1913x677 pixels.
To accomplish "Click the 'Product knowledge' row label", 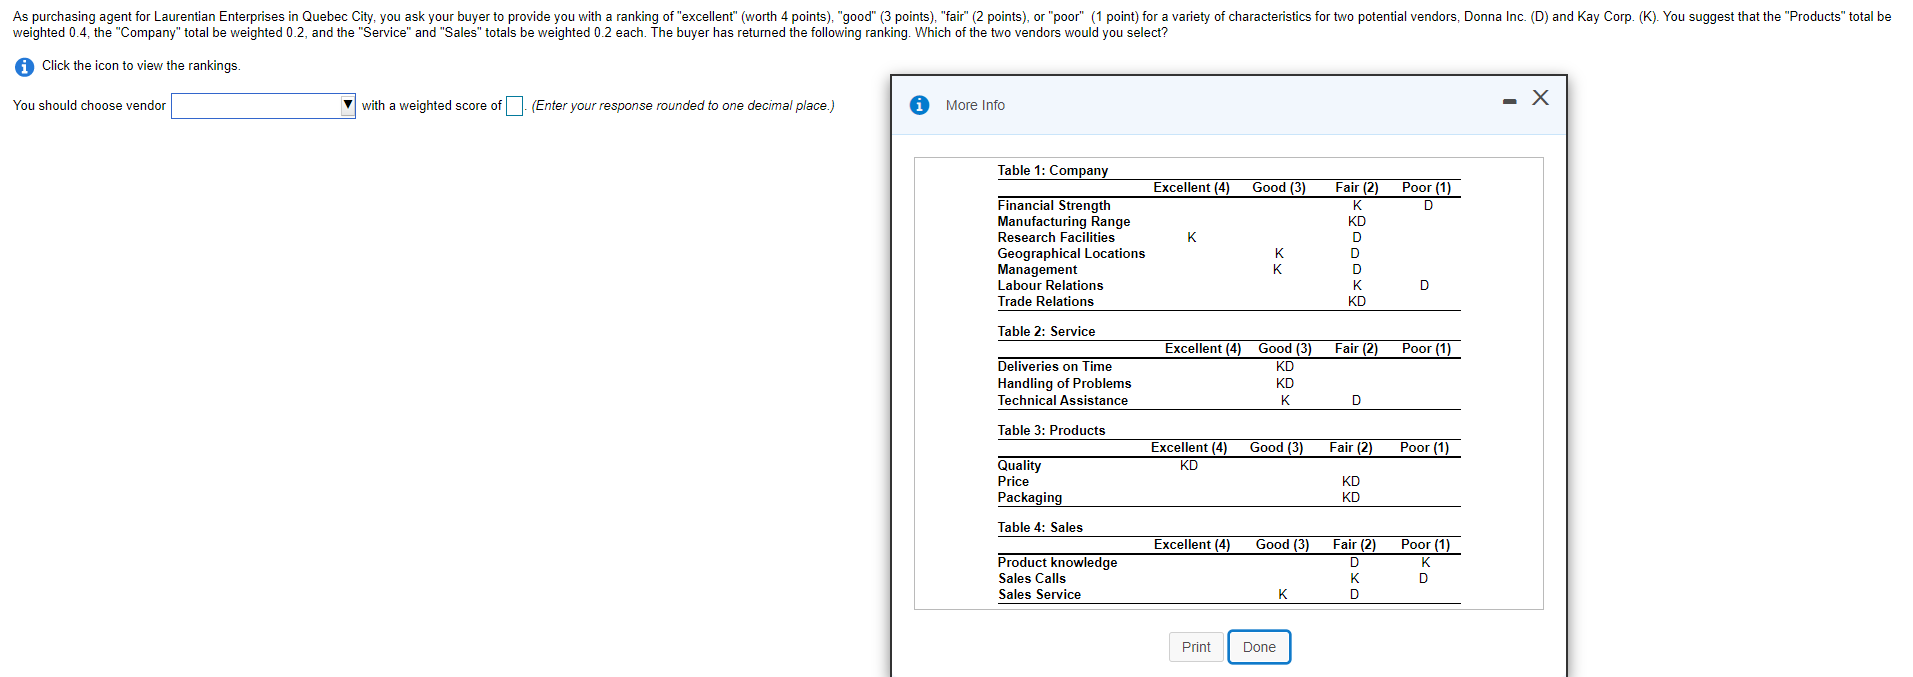I will pos(1057,563).
